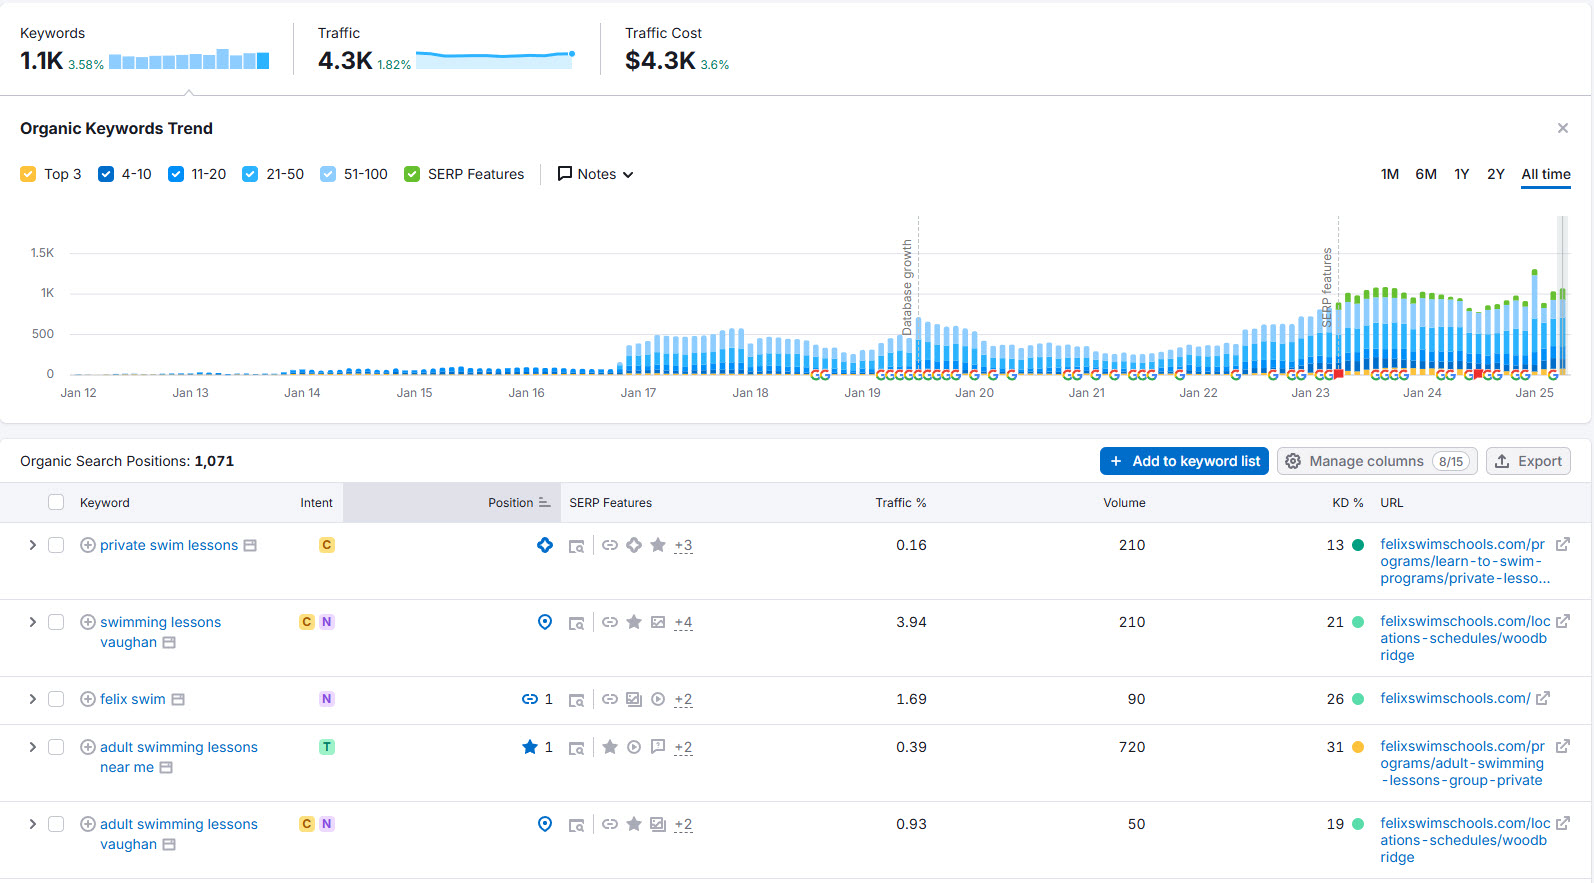Toggle the 11-20 positions checkbox
Image resolution: width=1594 pixels, height=883 pixels.
click(176, 174)
